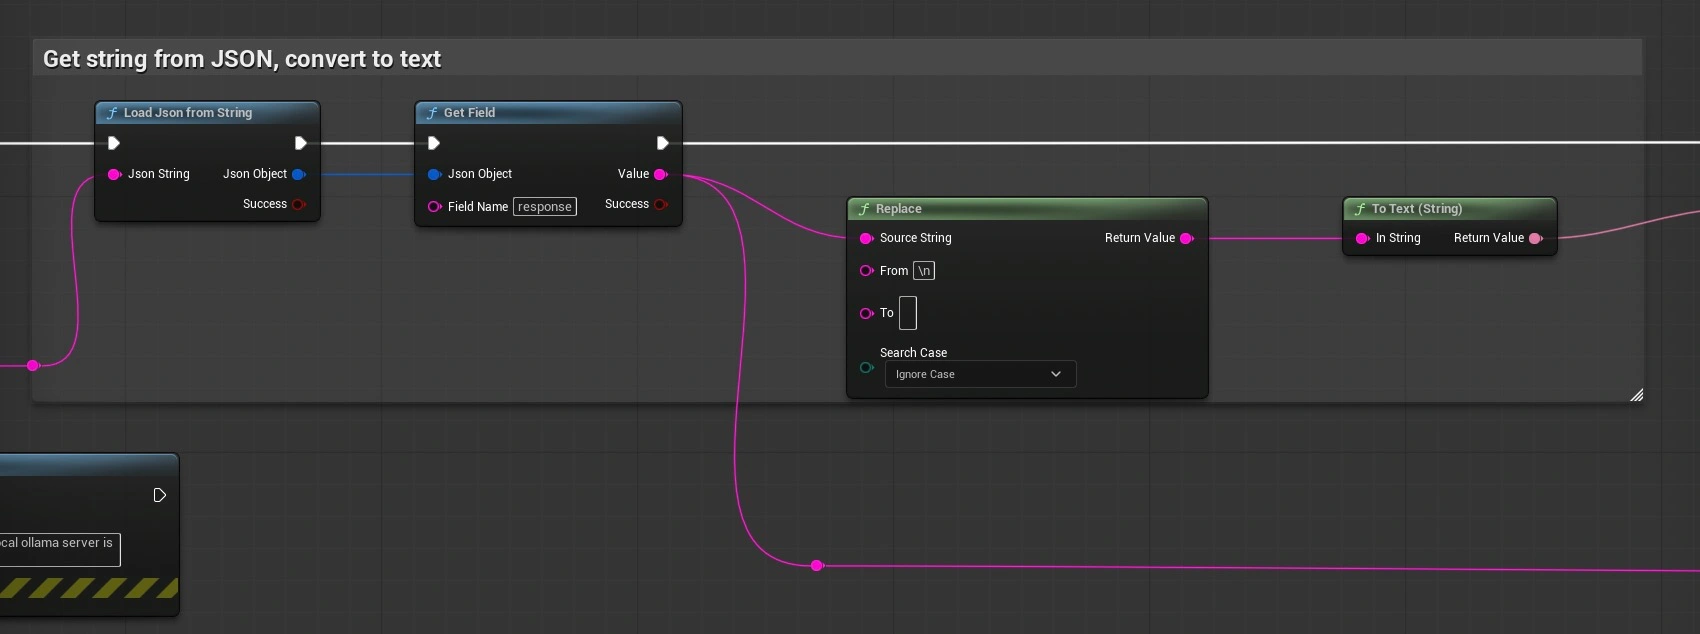This screenshot has width=1700, height=634.
Task: Click Load Json from String exec output pin
Action: [x=300, y=143]
